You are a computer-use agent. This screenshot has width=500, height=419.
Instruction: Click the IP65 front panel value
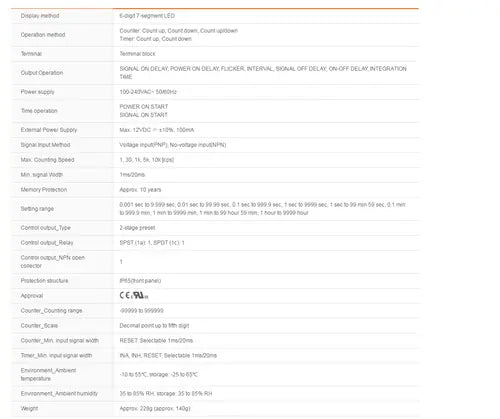coord(140,281)
